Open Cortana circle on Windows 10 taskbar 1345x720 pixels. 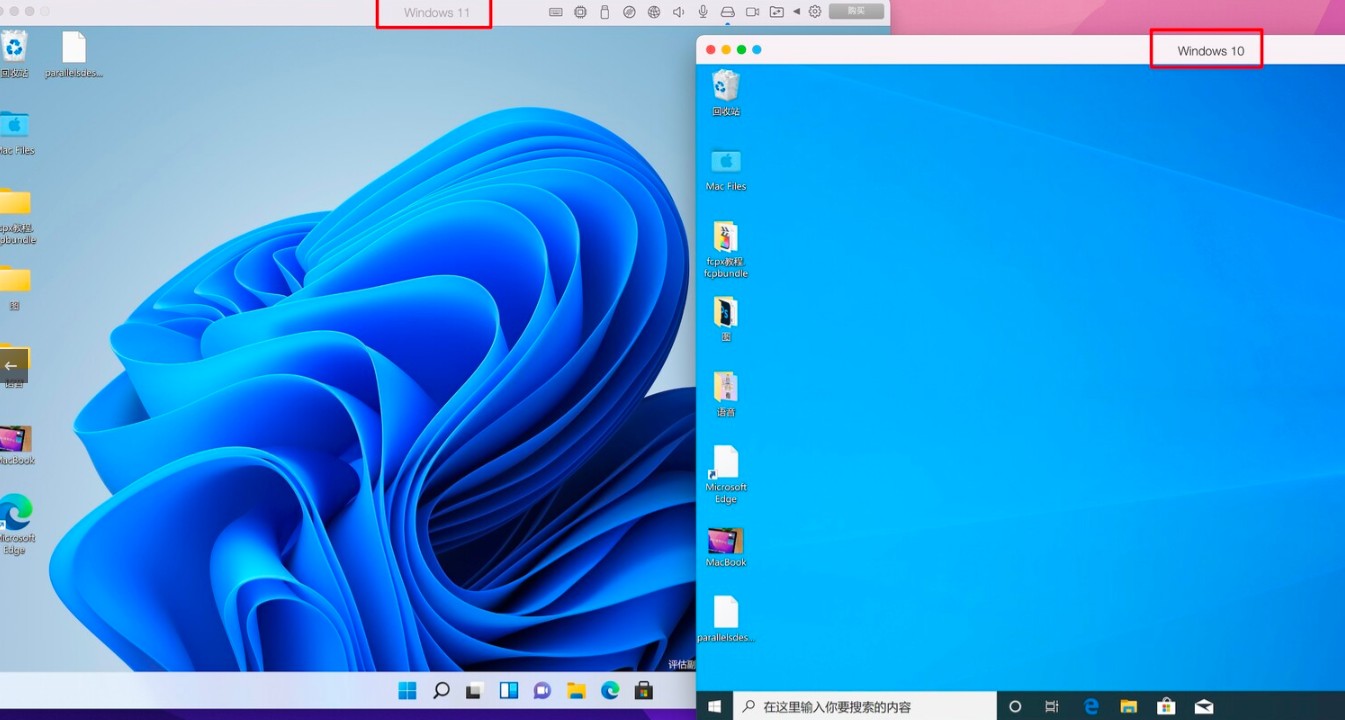coord(1015,706)
